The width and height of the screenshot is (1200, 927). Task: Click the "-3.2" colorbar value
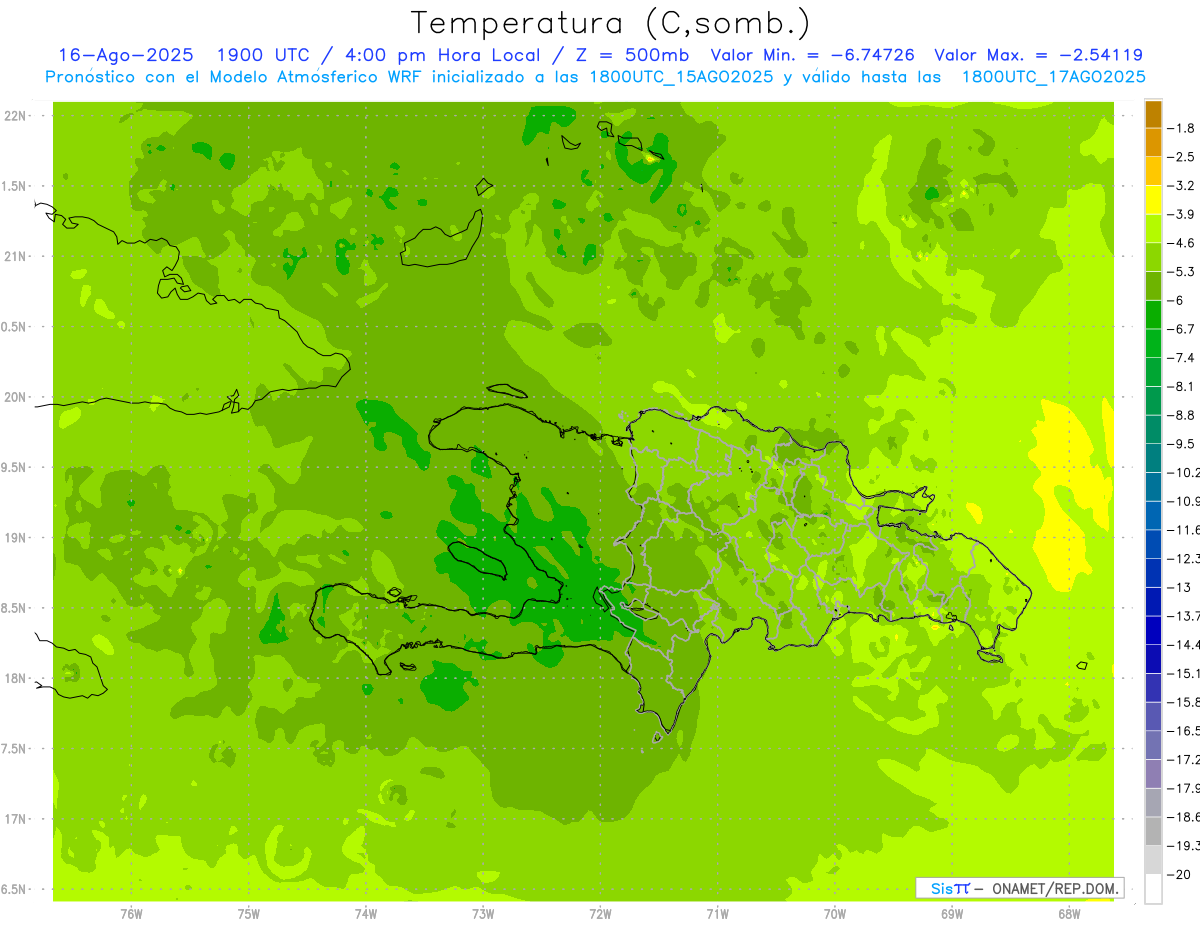click(x=1182, y=186)
